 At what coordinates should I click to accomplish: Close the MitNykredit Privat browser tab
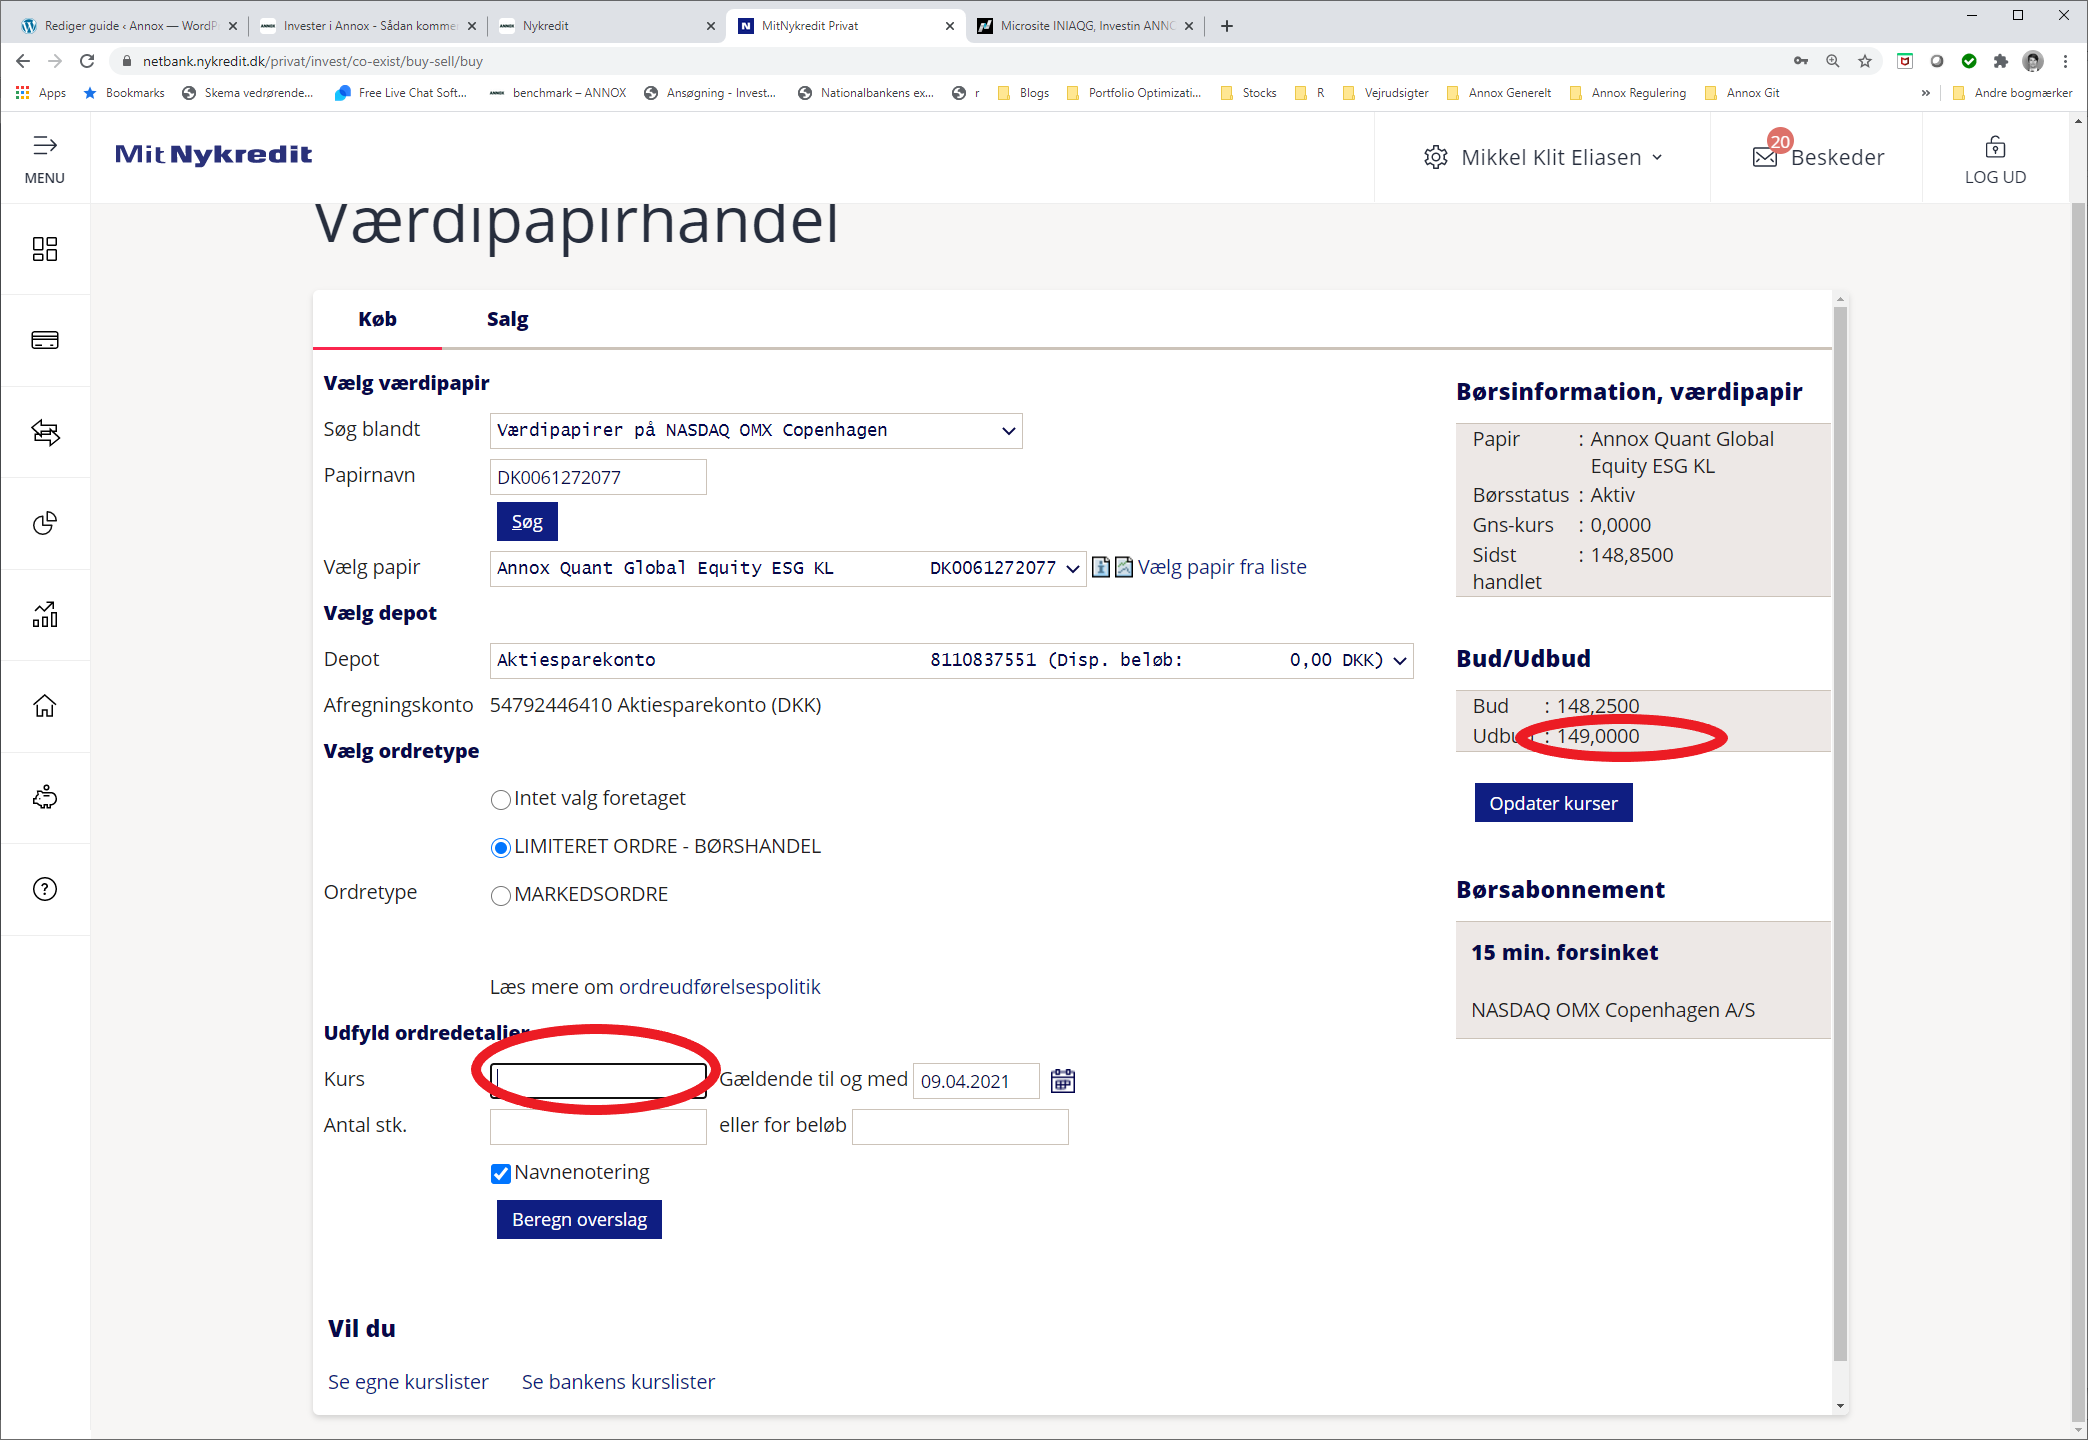[x=950, y=26]
